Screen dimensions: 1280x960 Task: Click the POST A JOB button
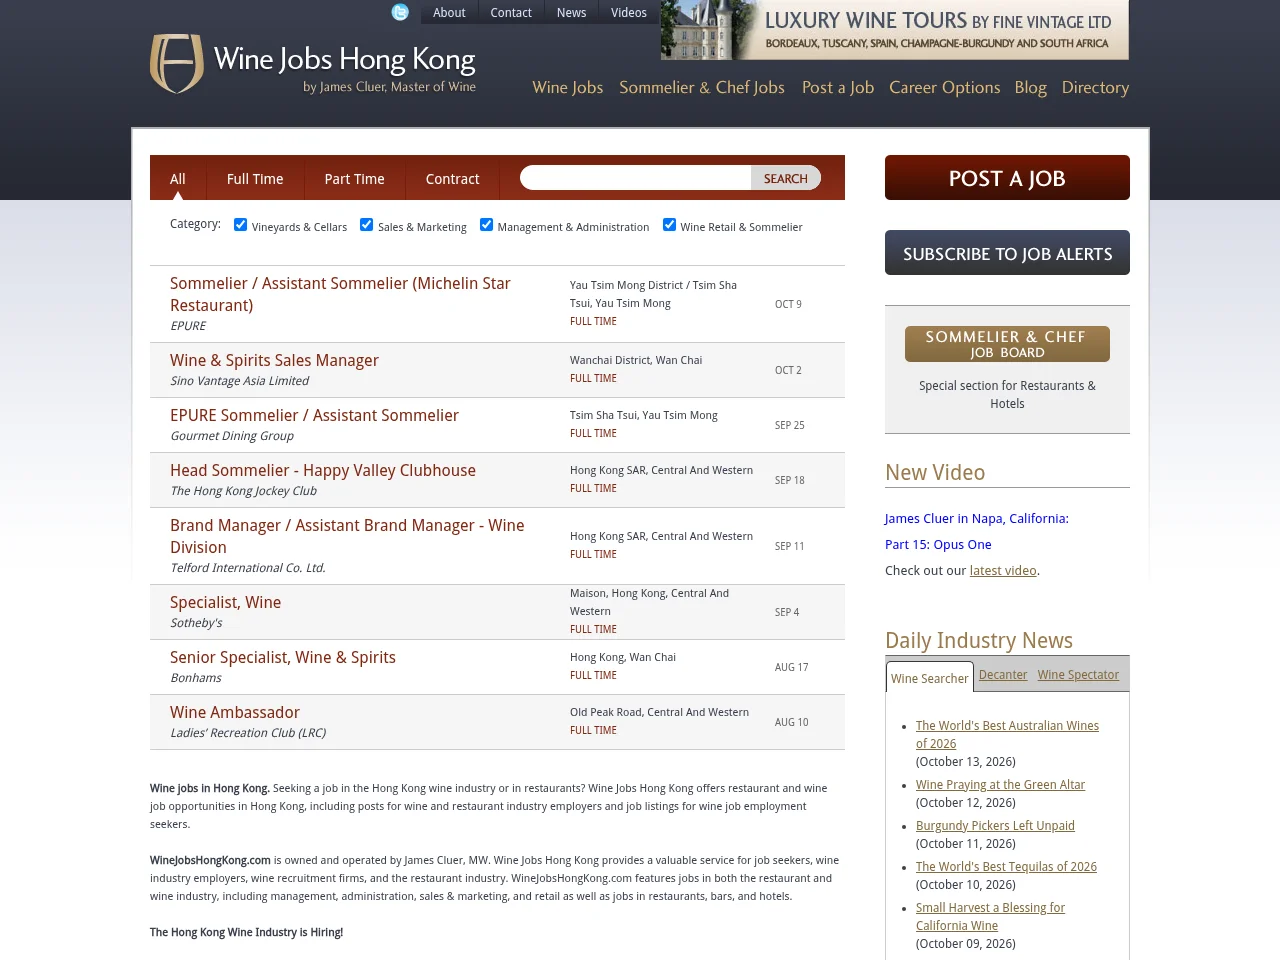click(1007, 178)
